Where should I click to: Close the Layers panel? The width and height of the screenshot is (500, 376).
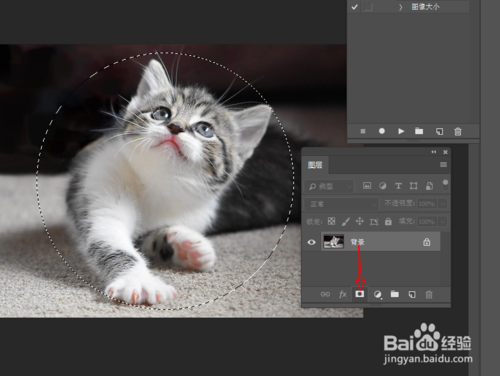[445, 152]
